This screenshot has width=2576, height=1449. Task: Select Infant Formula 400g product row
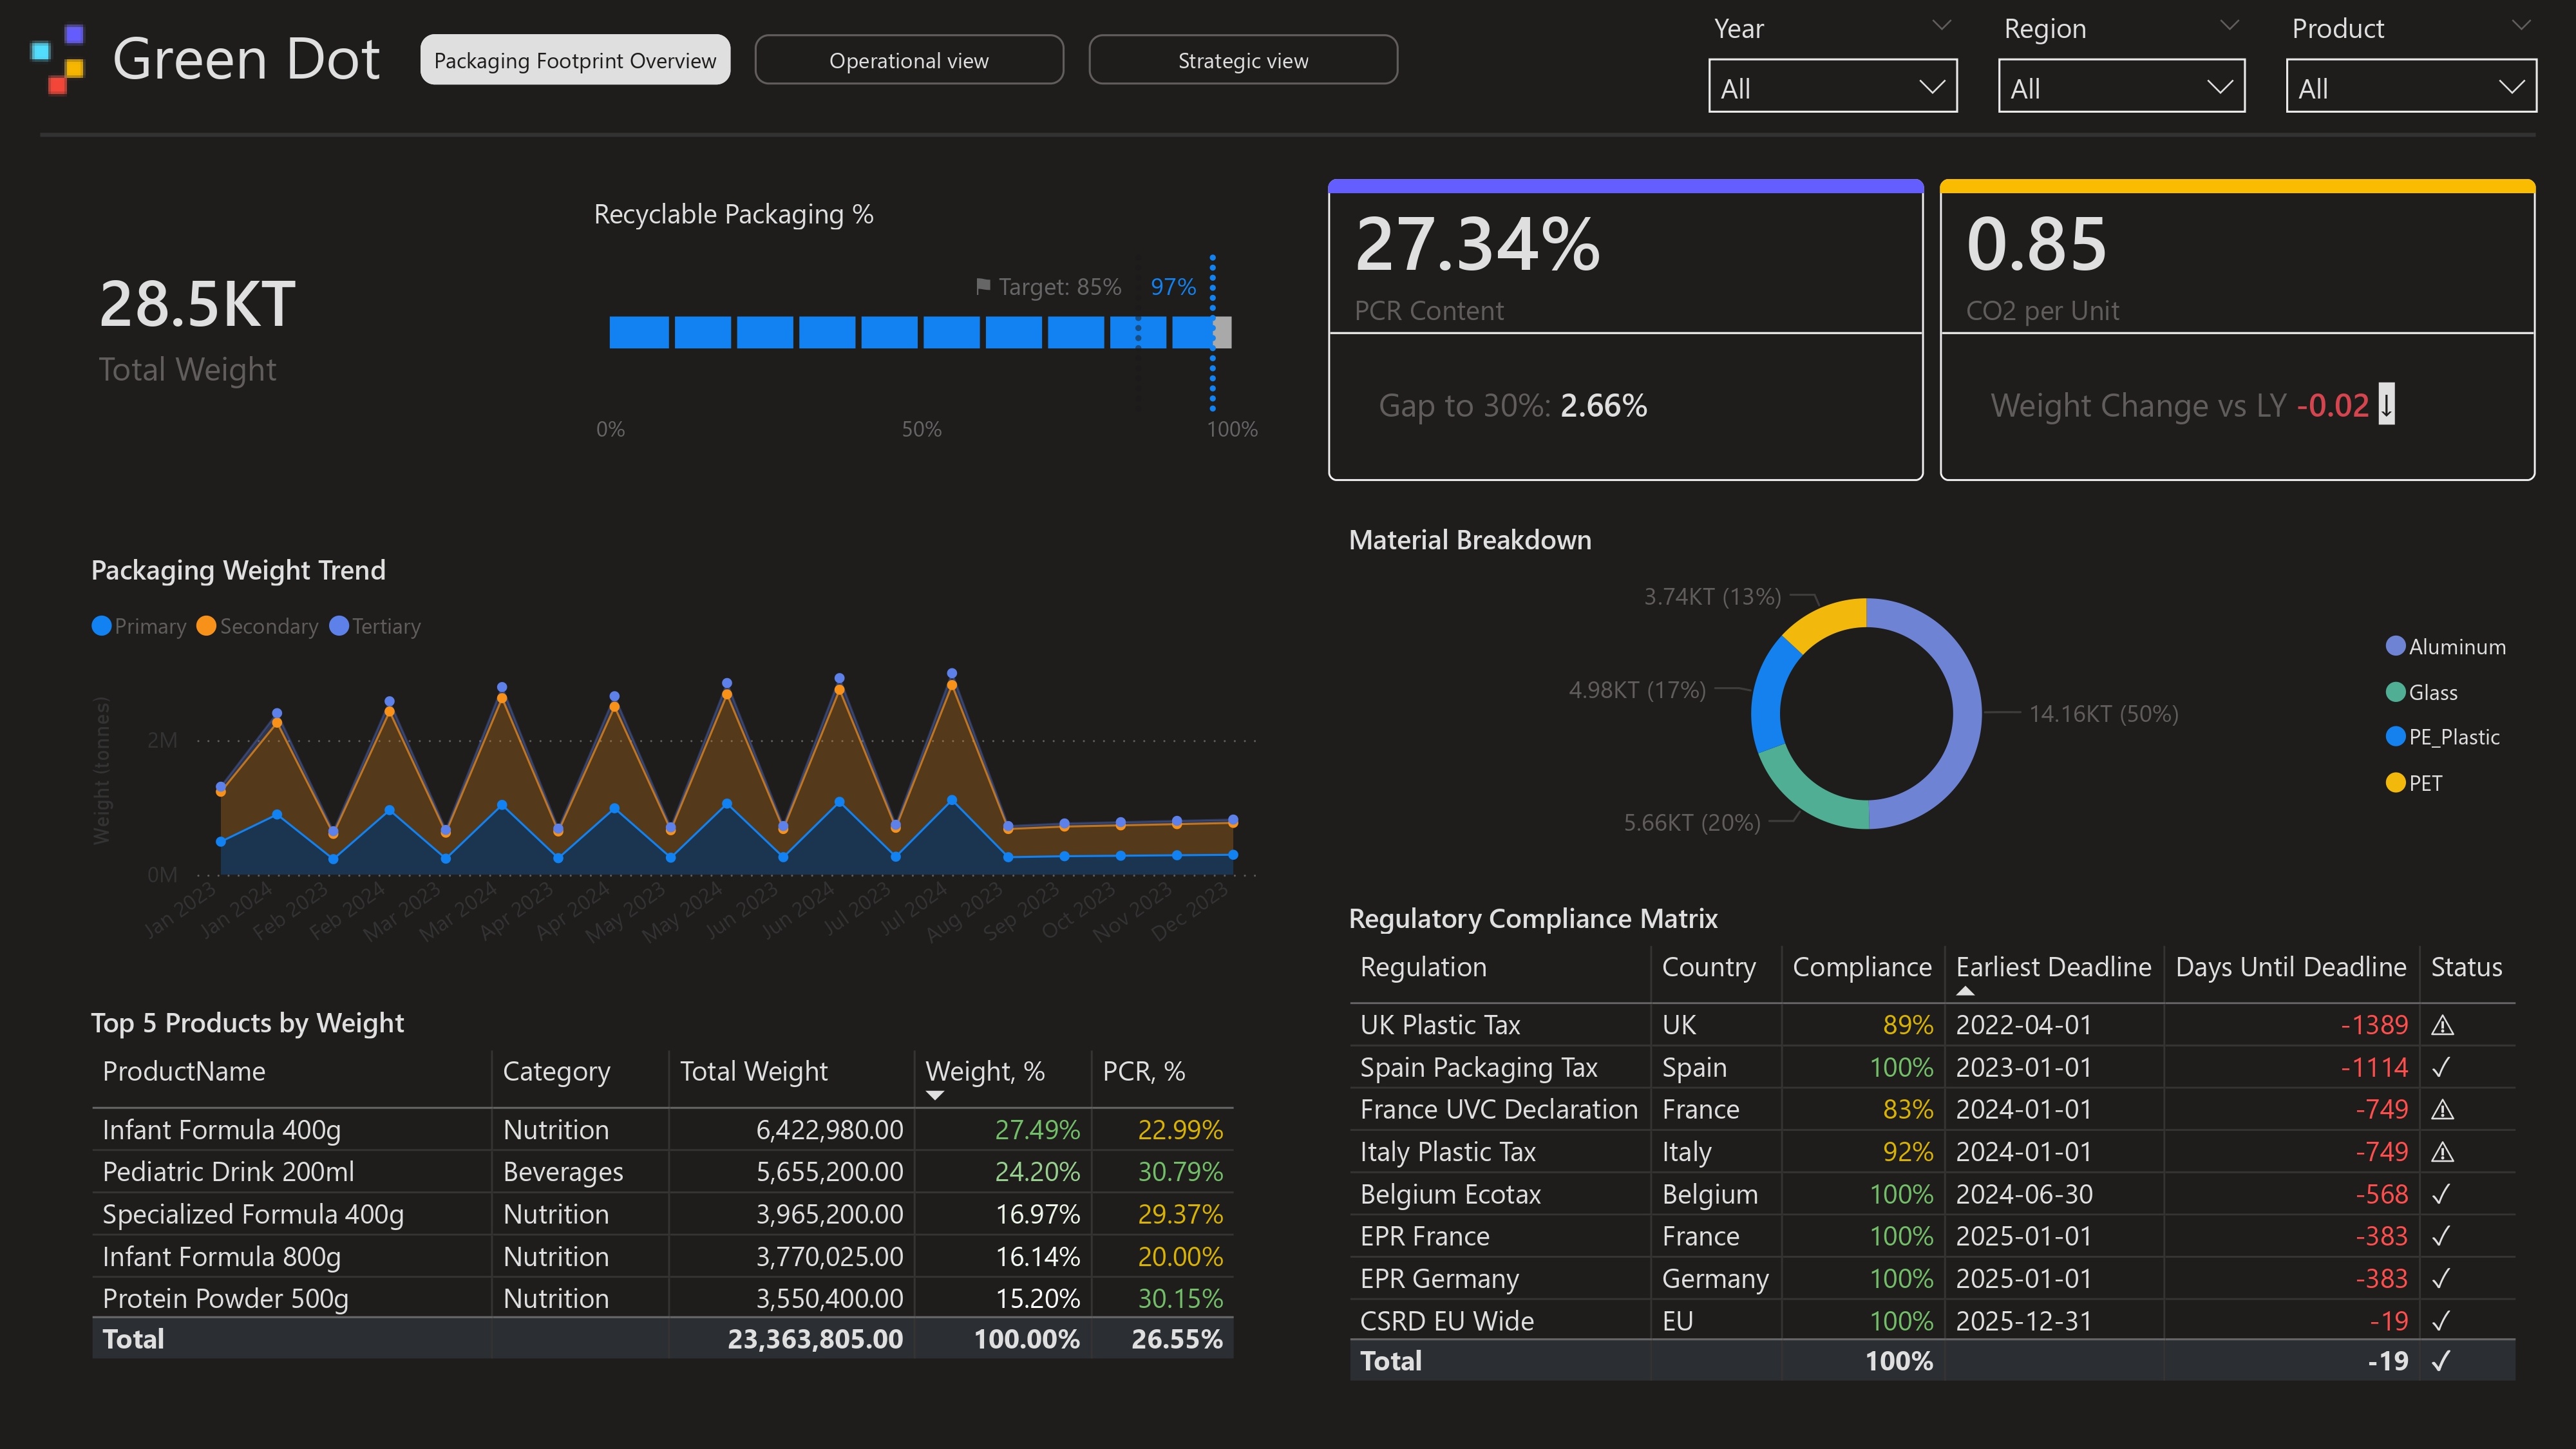[662, 1130]
